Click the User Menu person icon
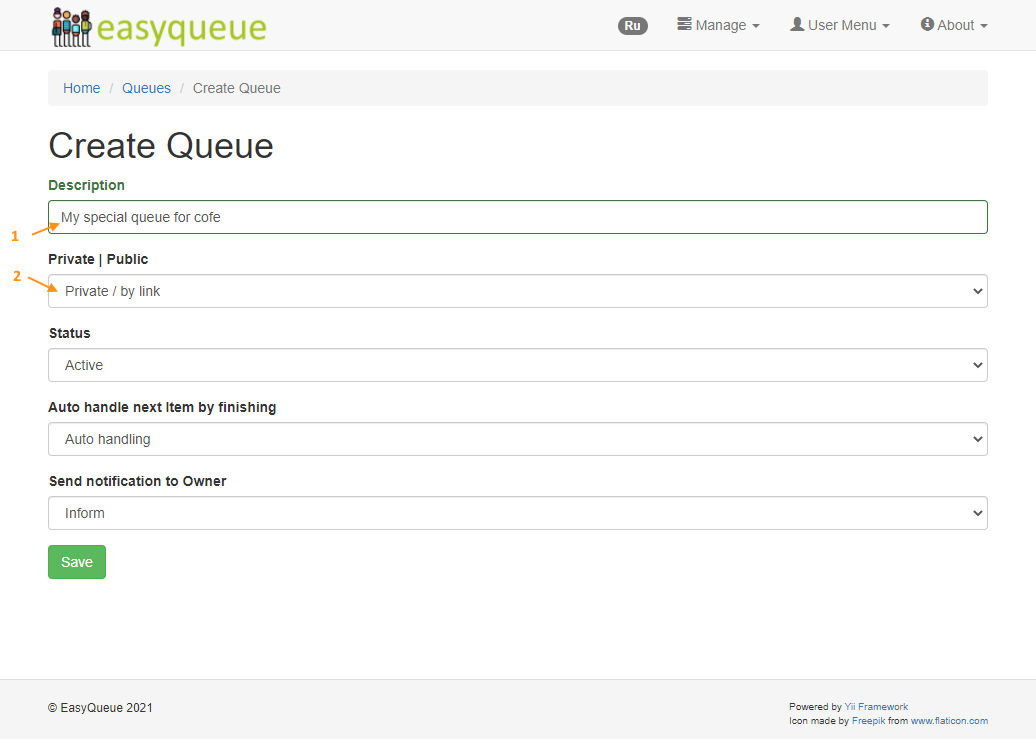Viewport: 1036px width, 739px height. coord(797,24)
